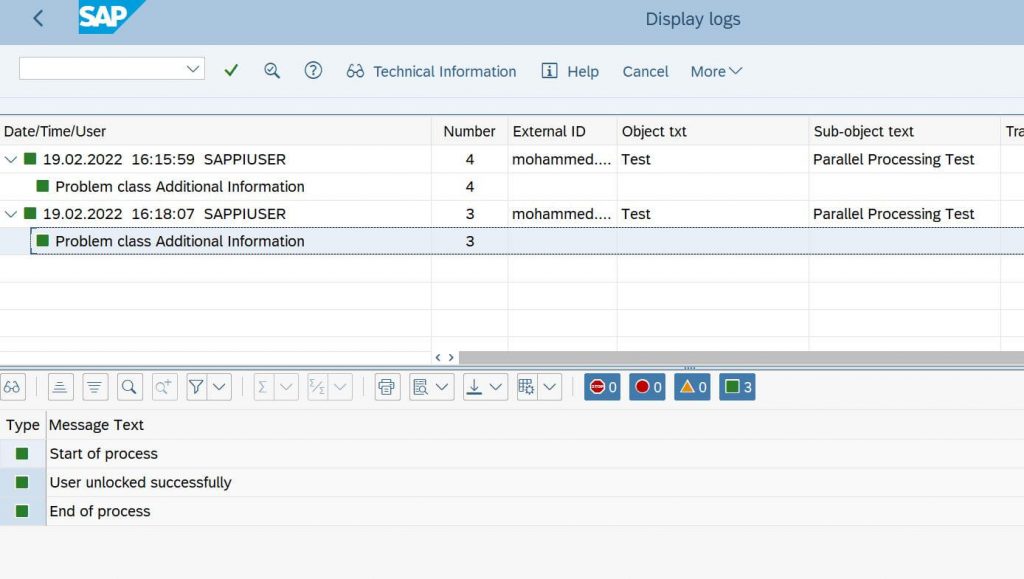Click the green checkmark Enter icon
1024x579 pixels.
point(231,70)
